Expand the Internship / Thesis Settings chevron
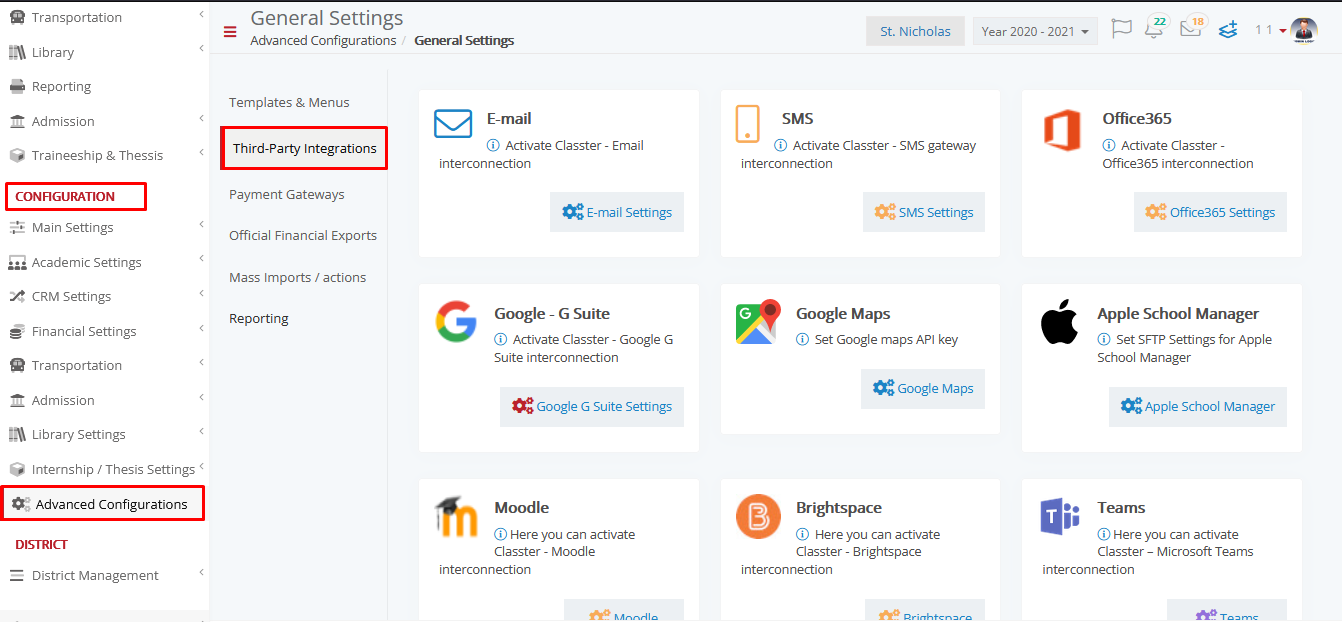This screenshot has height=622, width=1342. coord(201,467)
